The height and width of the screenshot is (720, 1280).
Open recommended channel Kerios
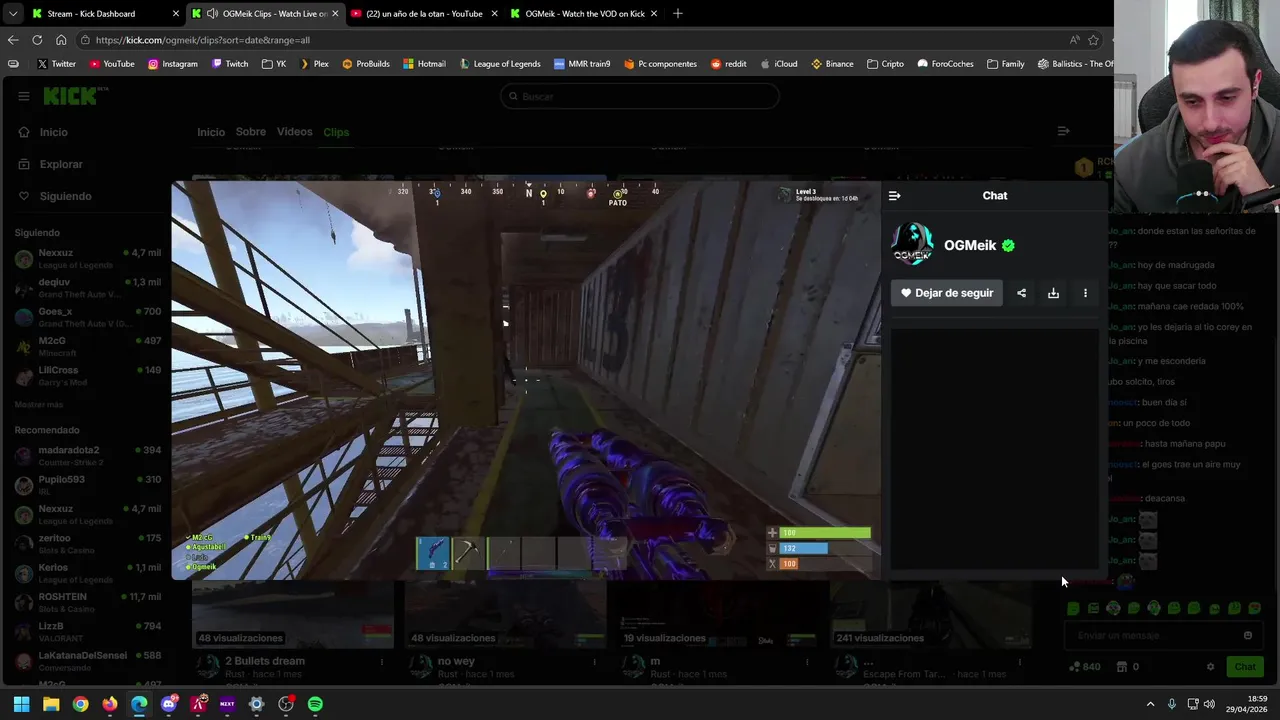pyautogui.click(x=88, y=572)
